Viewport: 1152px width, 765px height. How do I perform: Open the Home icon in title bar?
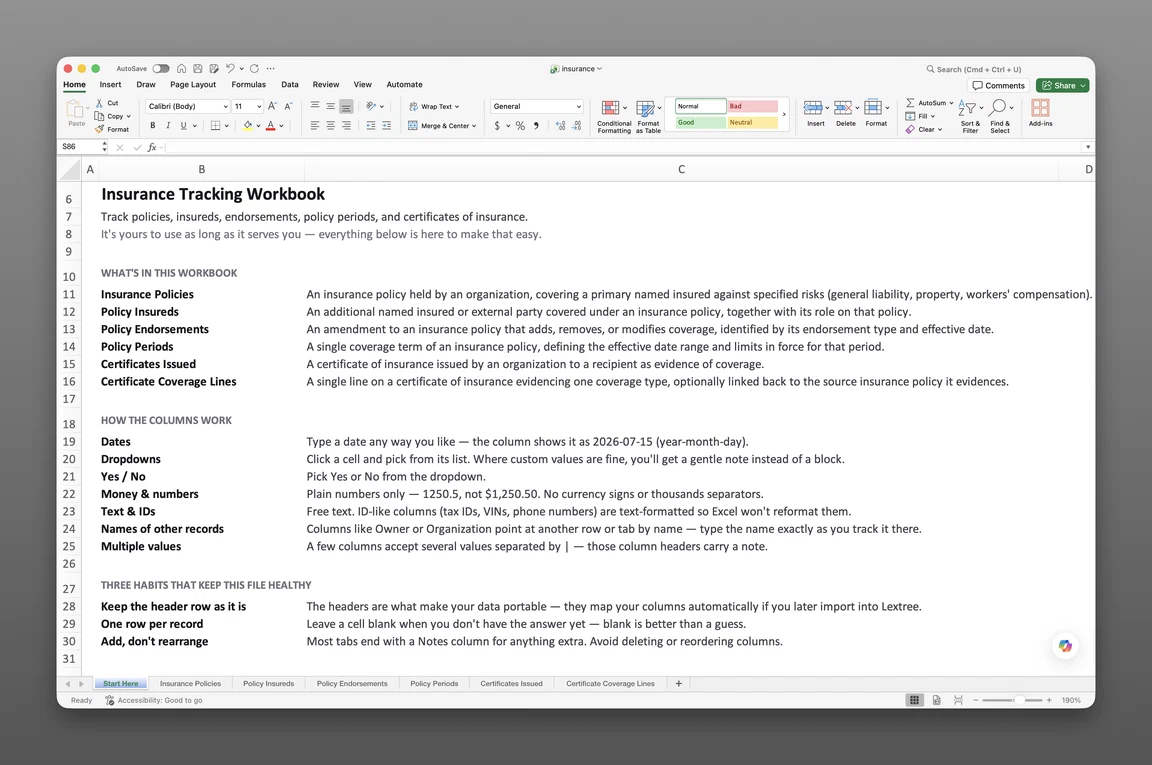(181, 68)
